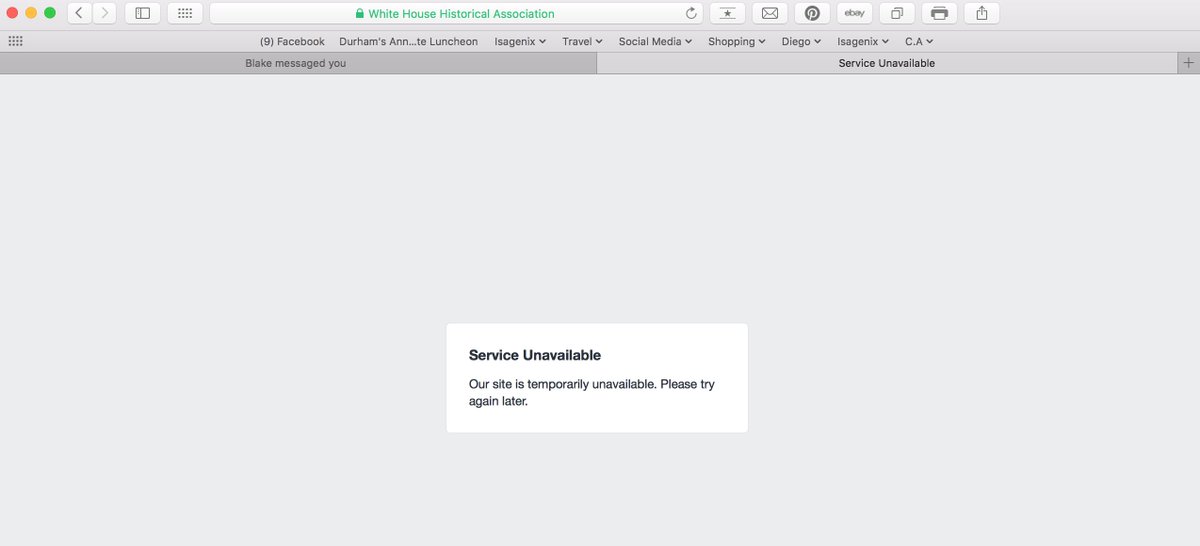
Task: Show all tabs overview
Action: [897, 13]
